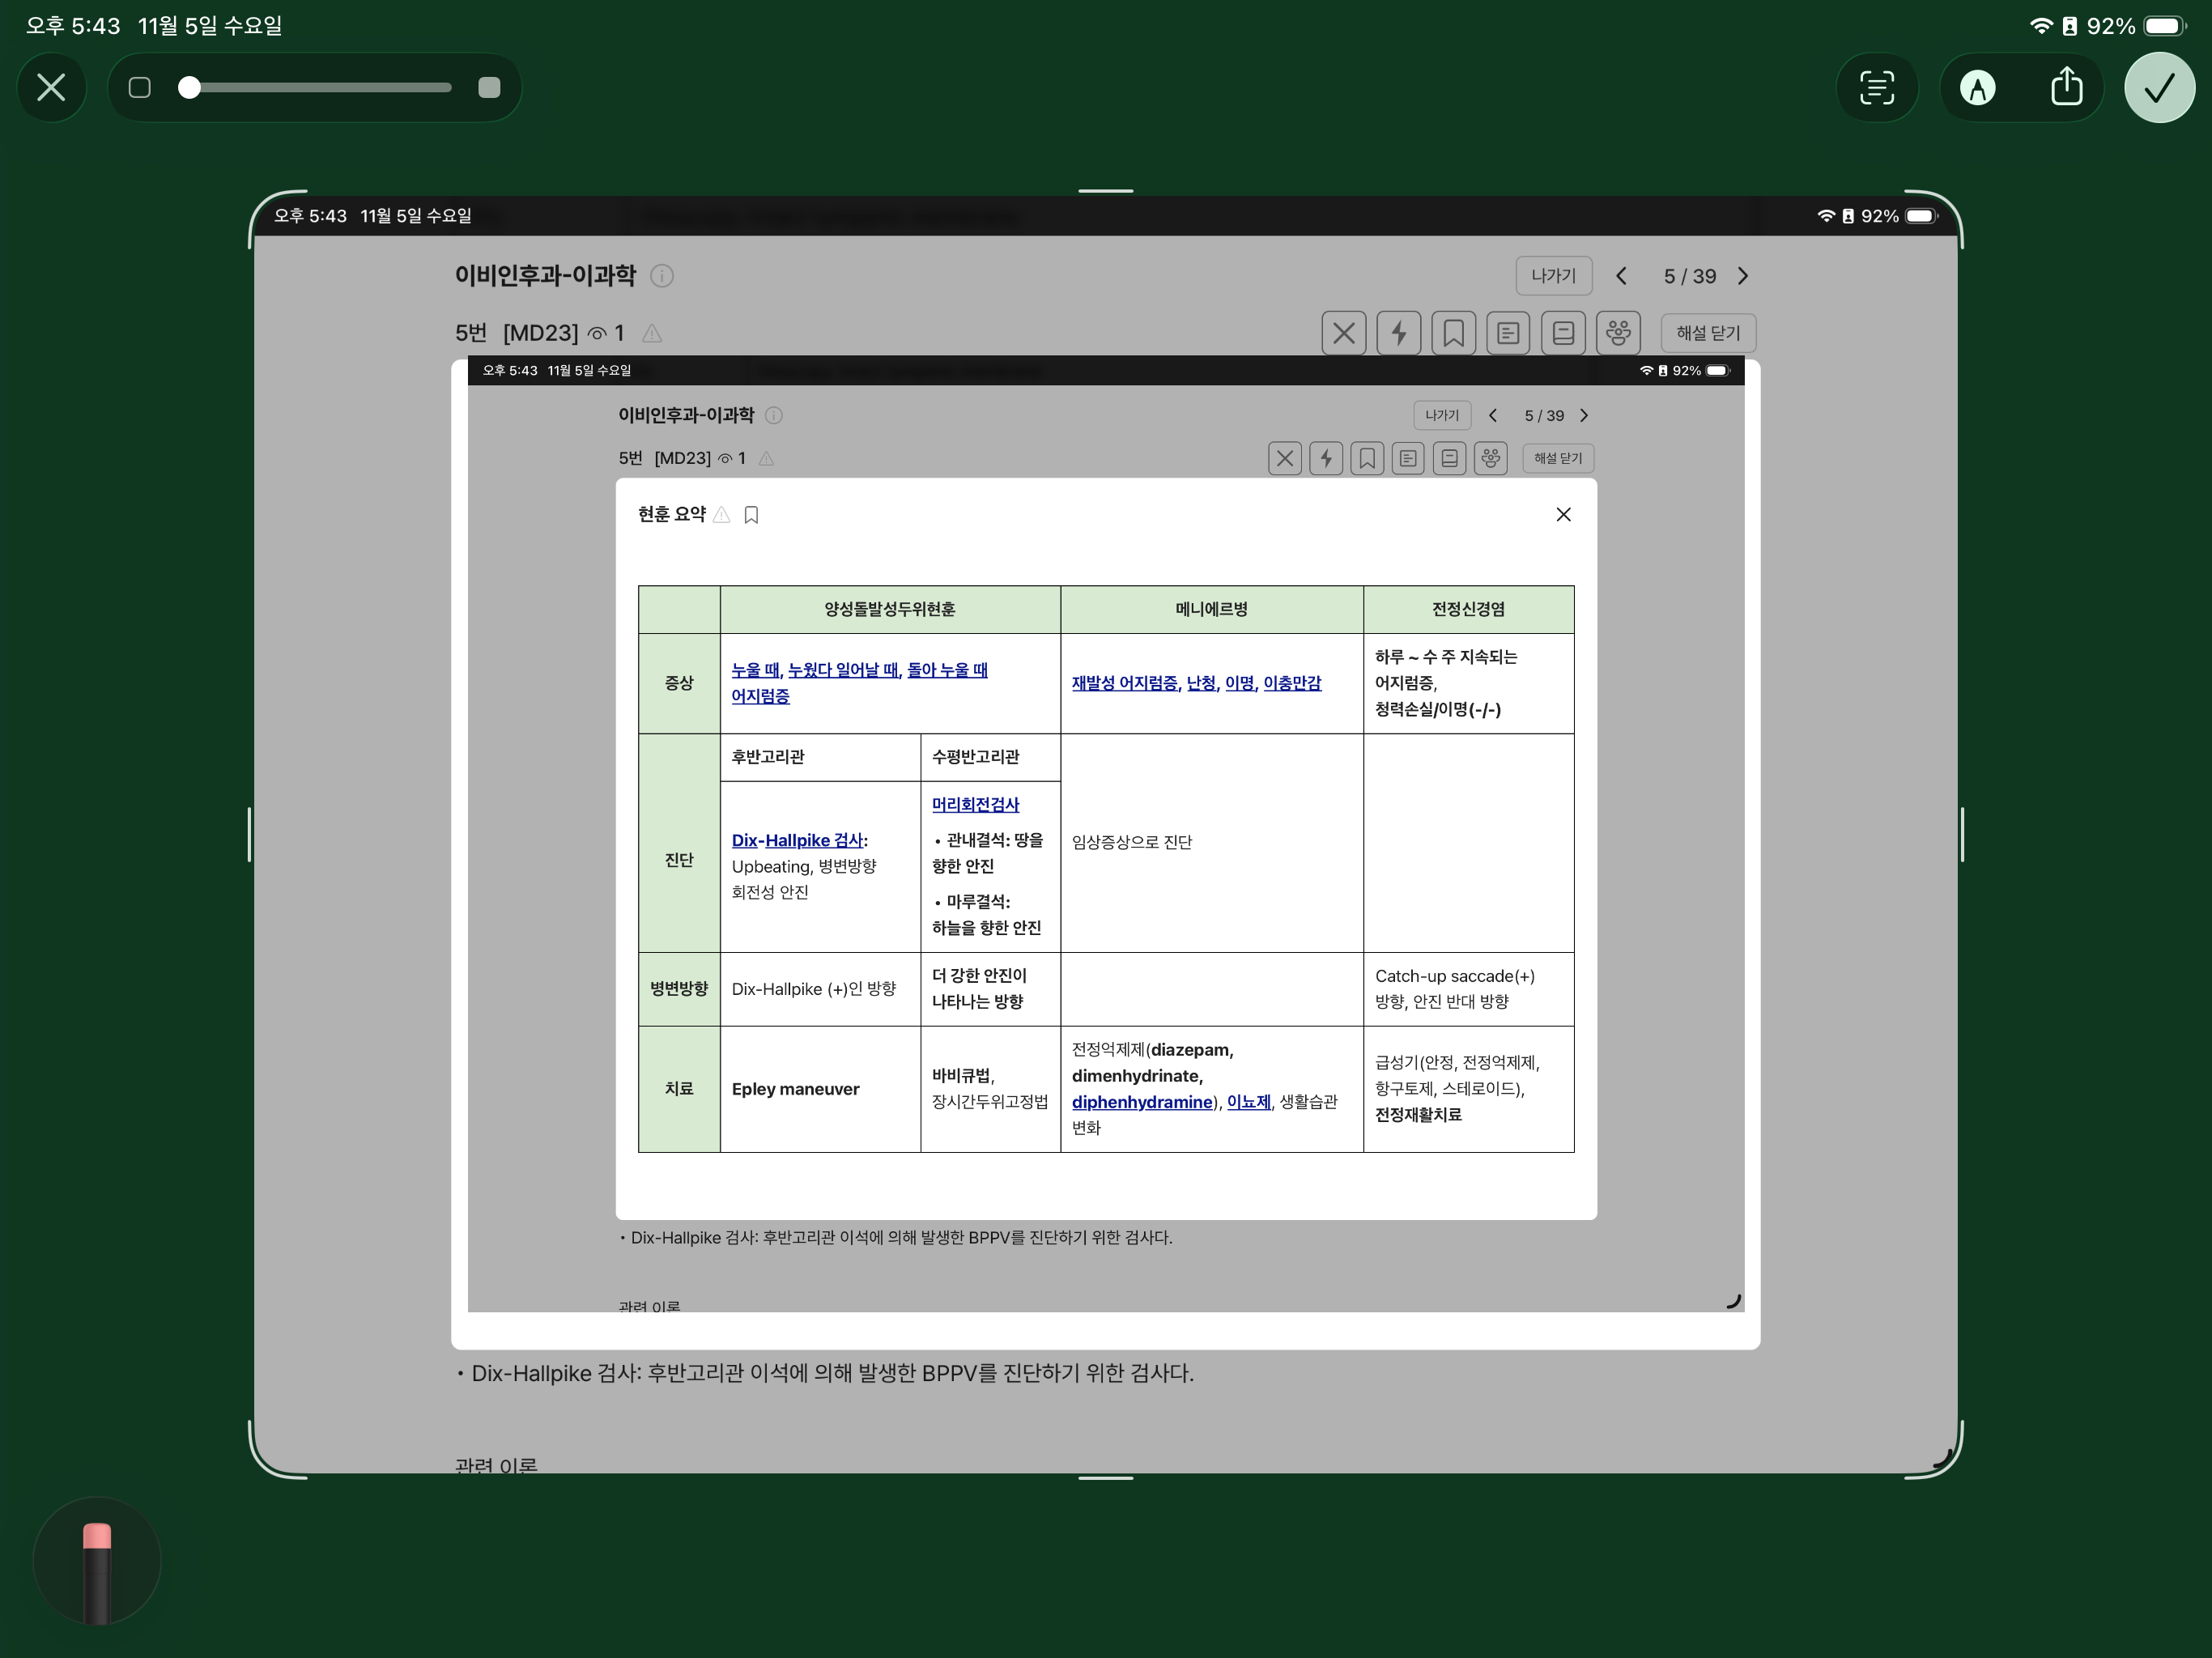Dismiss the screenshot editor with top-left X
Screen dimensions: 2212x1658
tap(51, 88)
